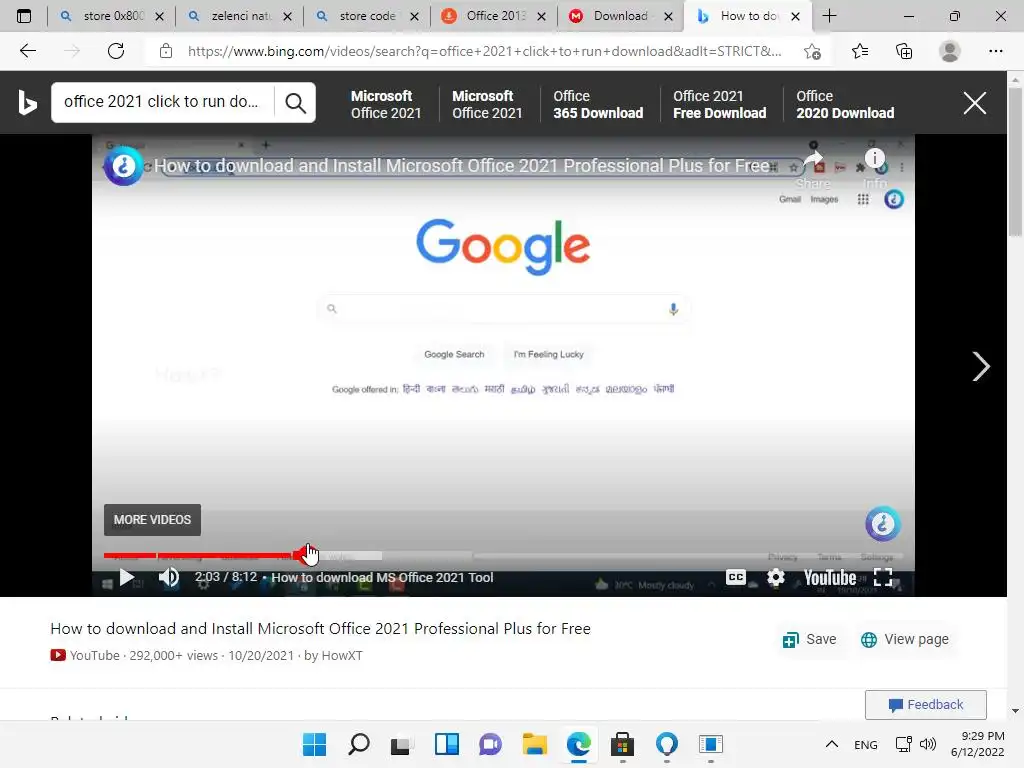Close the 'Office 2013' tab
The height and width of the screenshot is (768, 1024).
(541, 16)
